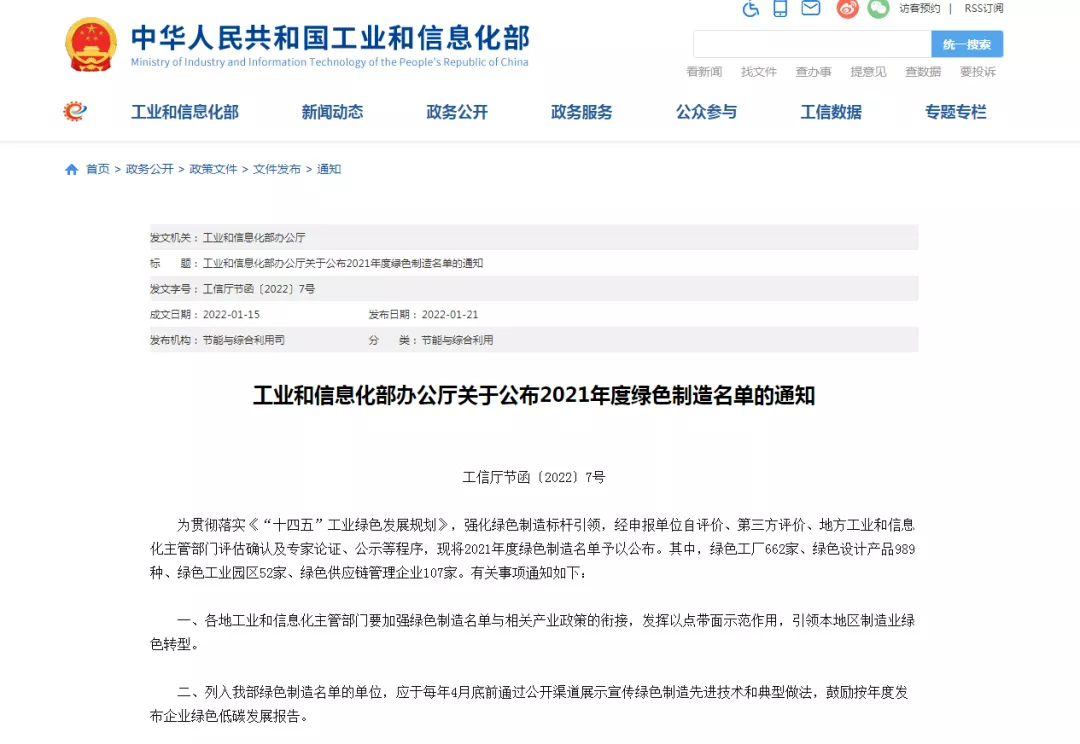Screen dimensions: 1080x744
Task: Go to 首页 in breadcrumb
Action: point(98,169)
